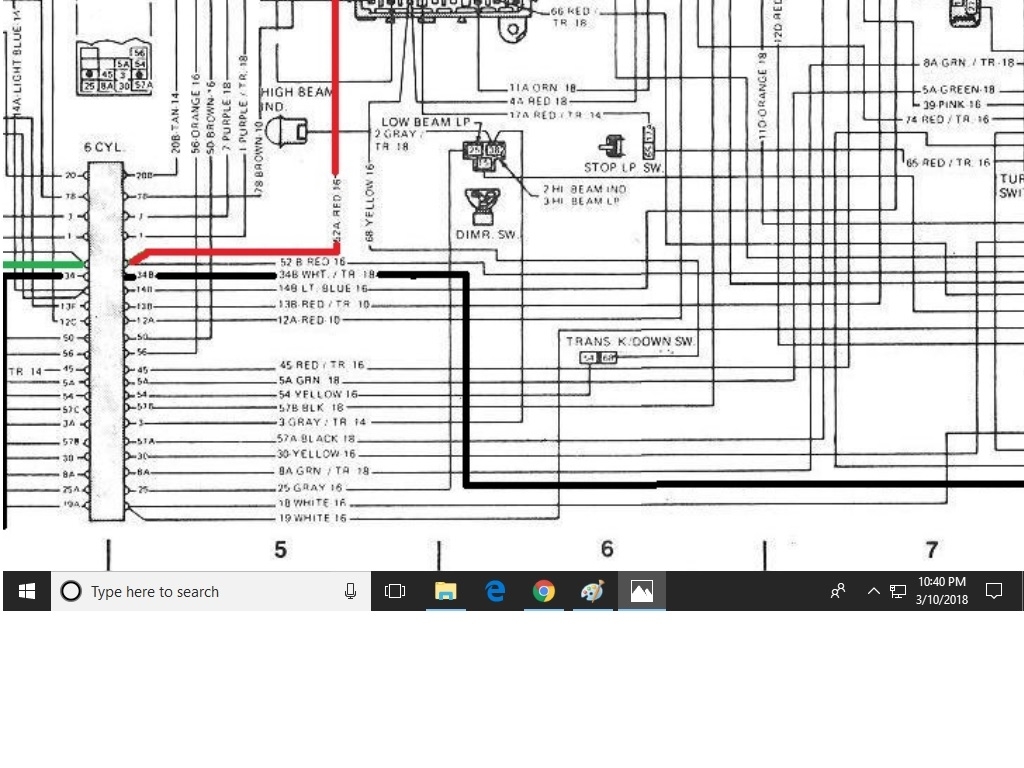Click the 45 RED / TR 16 label
Viewport: 1024px width, 768px height.
coord(322,365)
